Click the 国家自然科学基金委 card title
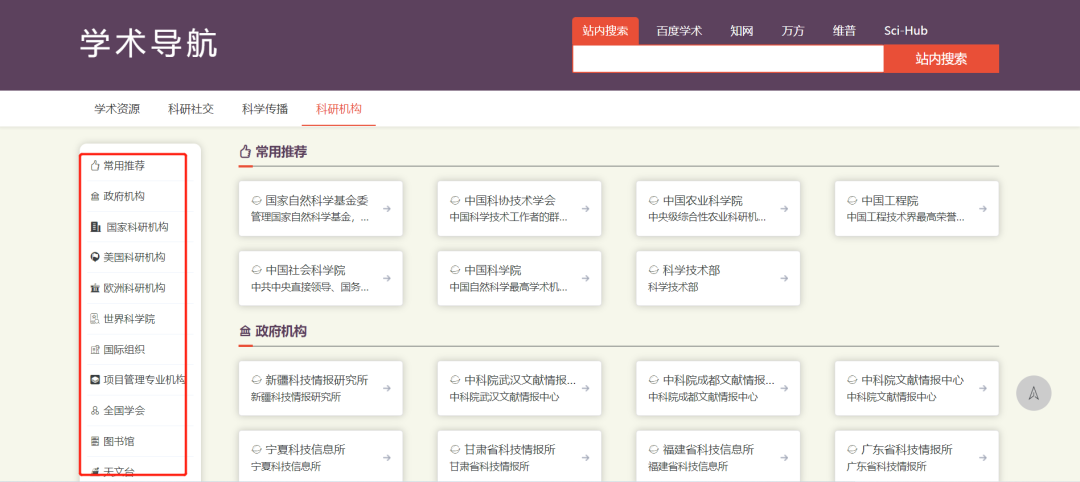This screenshot has width=1080, height=482. point(317,201)
